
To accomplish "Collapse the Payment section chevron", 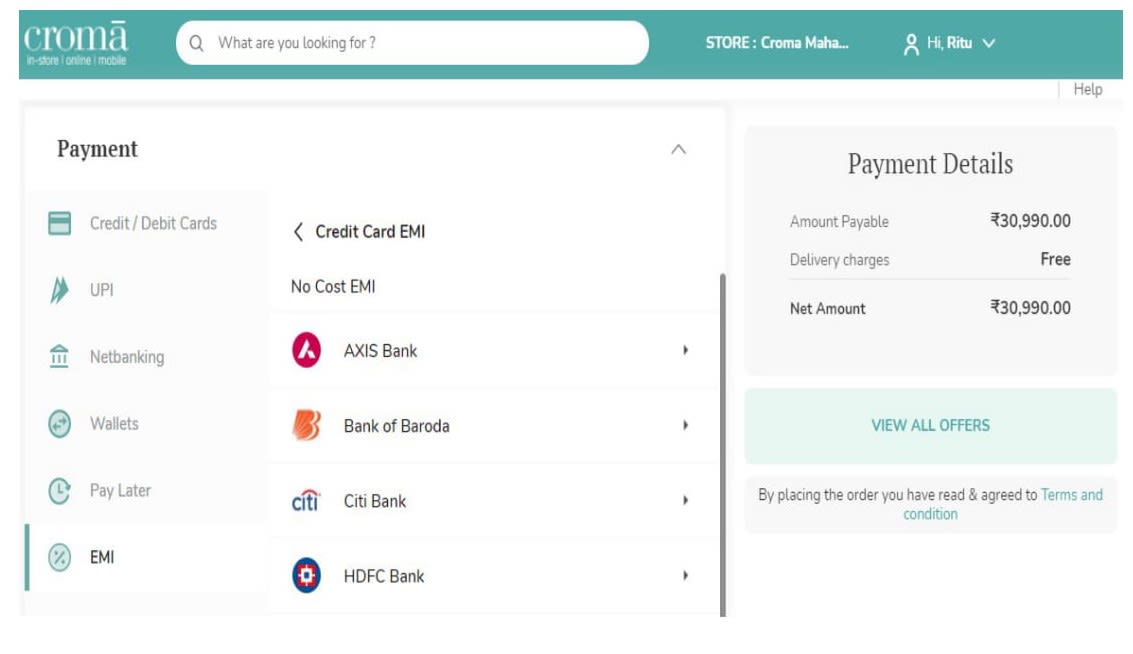I will coord(678,150).
